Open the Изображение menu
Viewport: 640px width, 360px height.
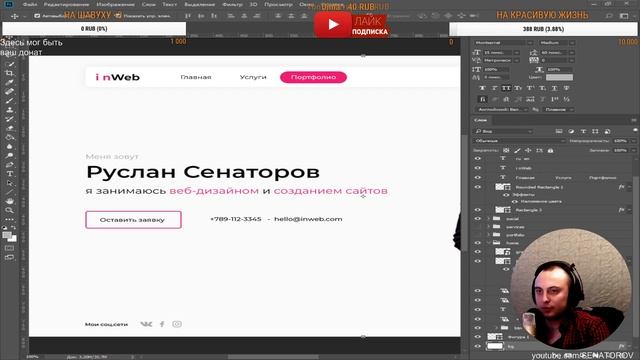[116, 4]
